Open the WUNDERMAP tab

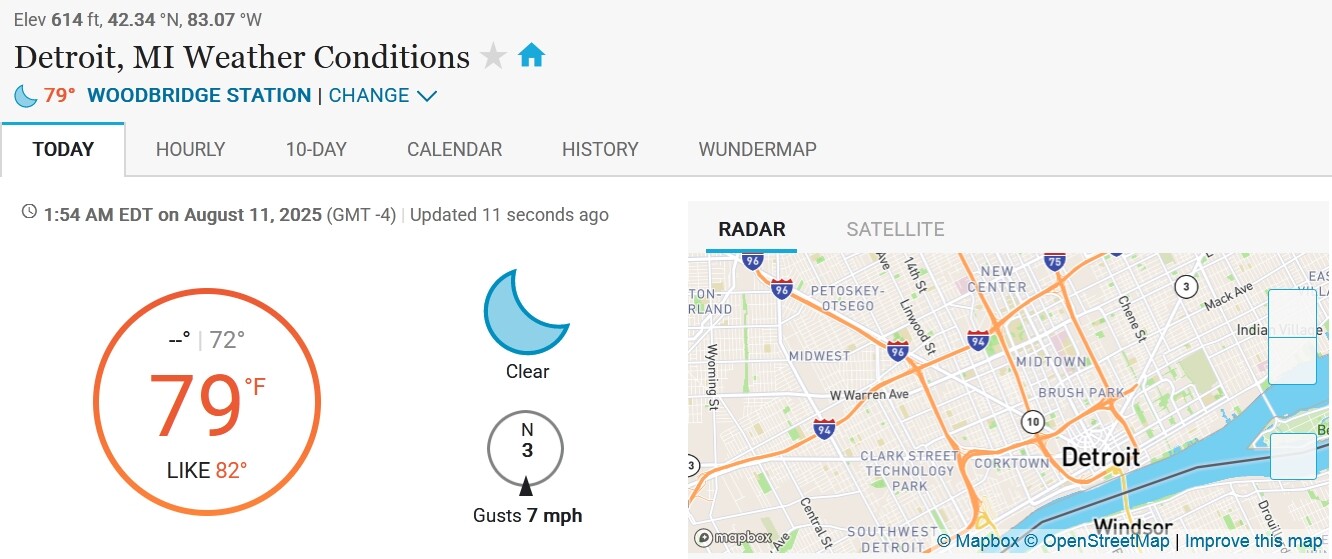coord(757,150)
